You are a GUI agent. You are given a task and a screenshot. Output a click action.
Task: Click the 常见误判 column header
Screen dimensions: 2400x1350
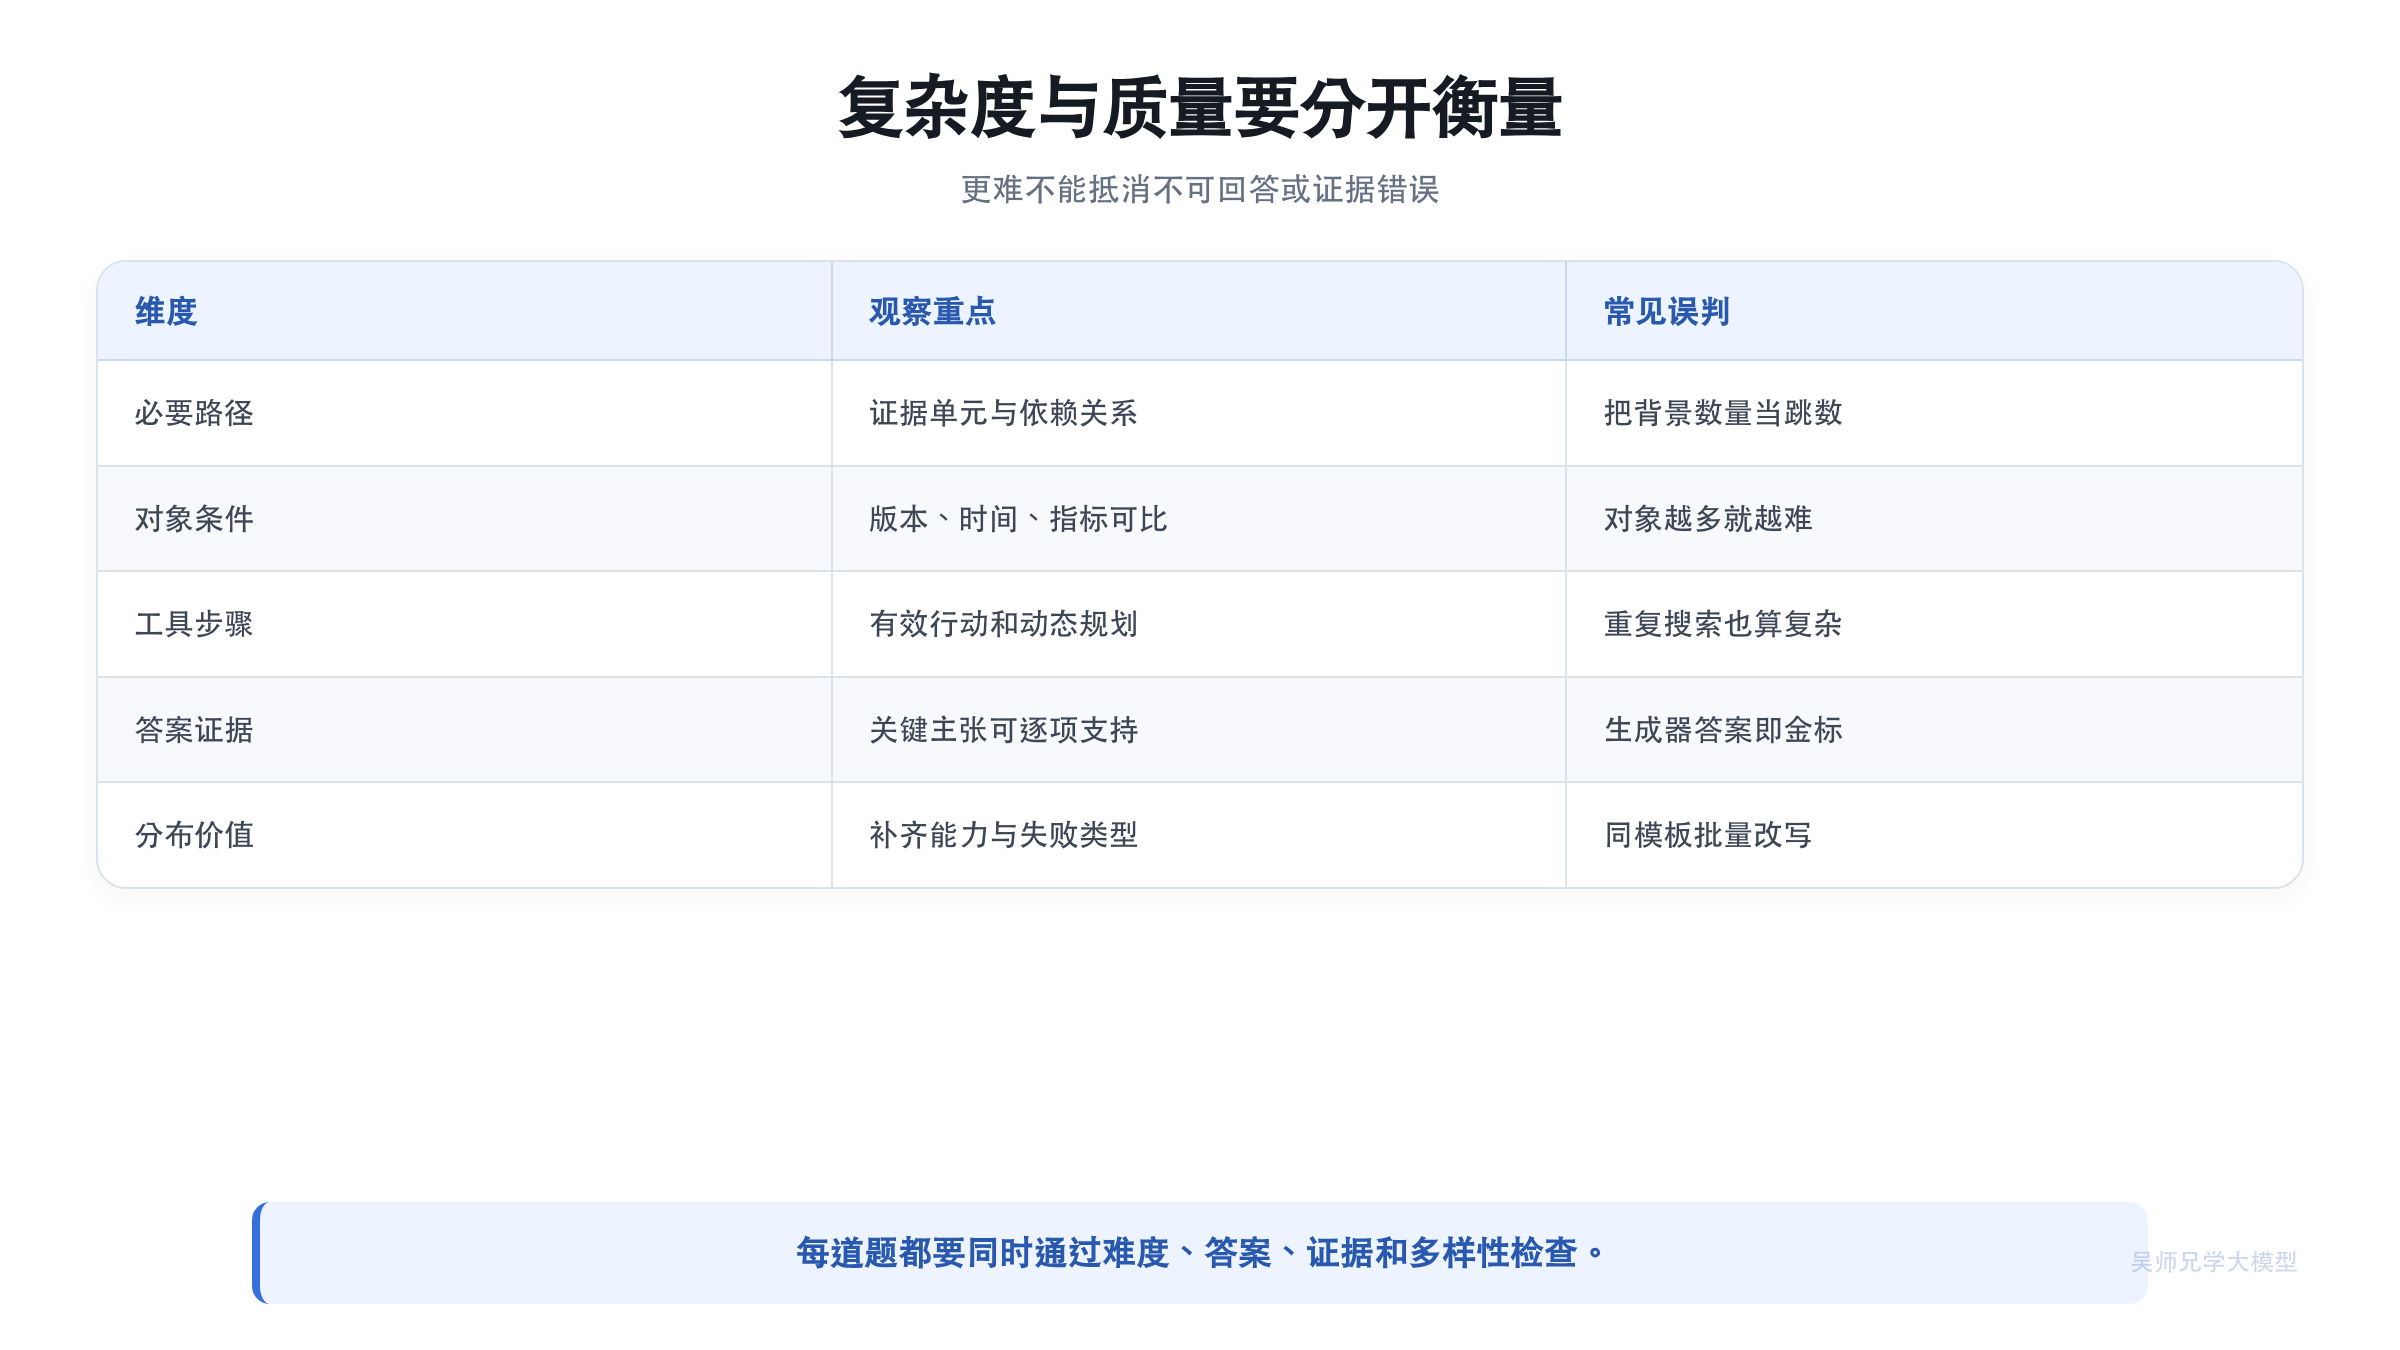1934,311
